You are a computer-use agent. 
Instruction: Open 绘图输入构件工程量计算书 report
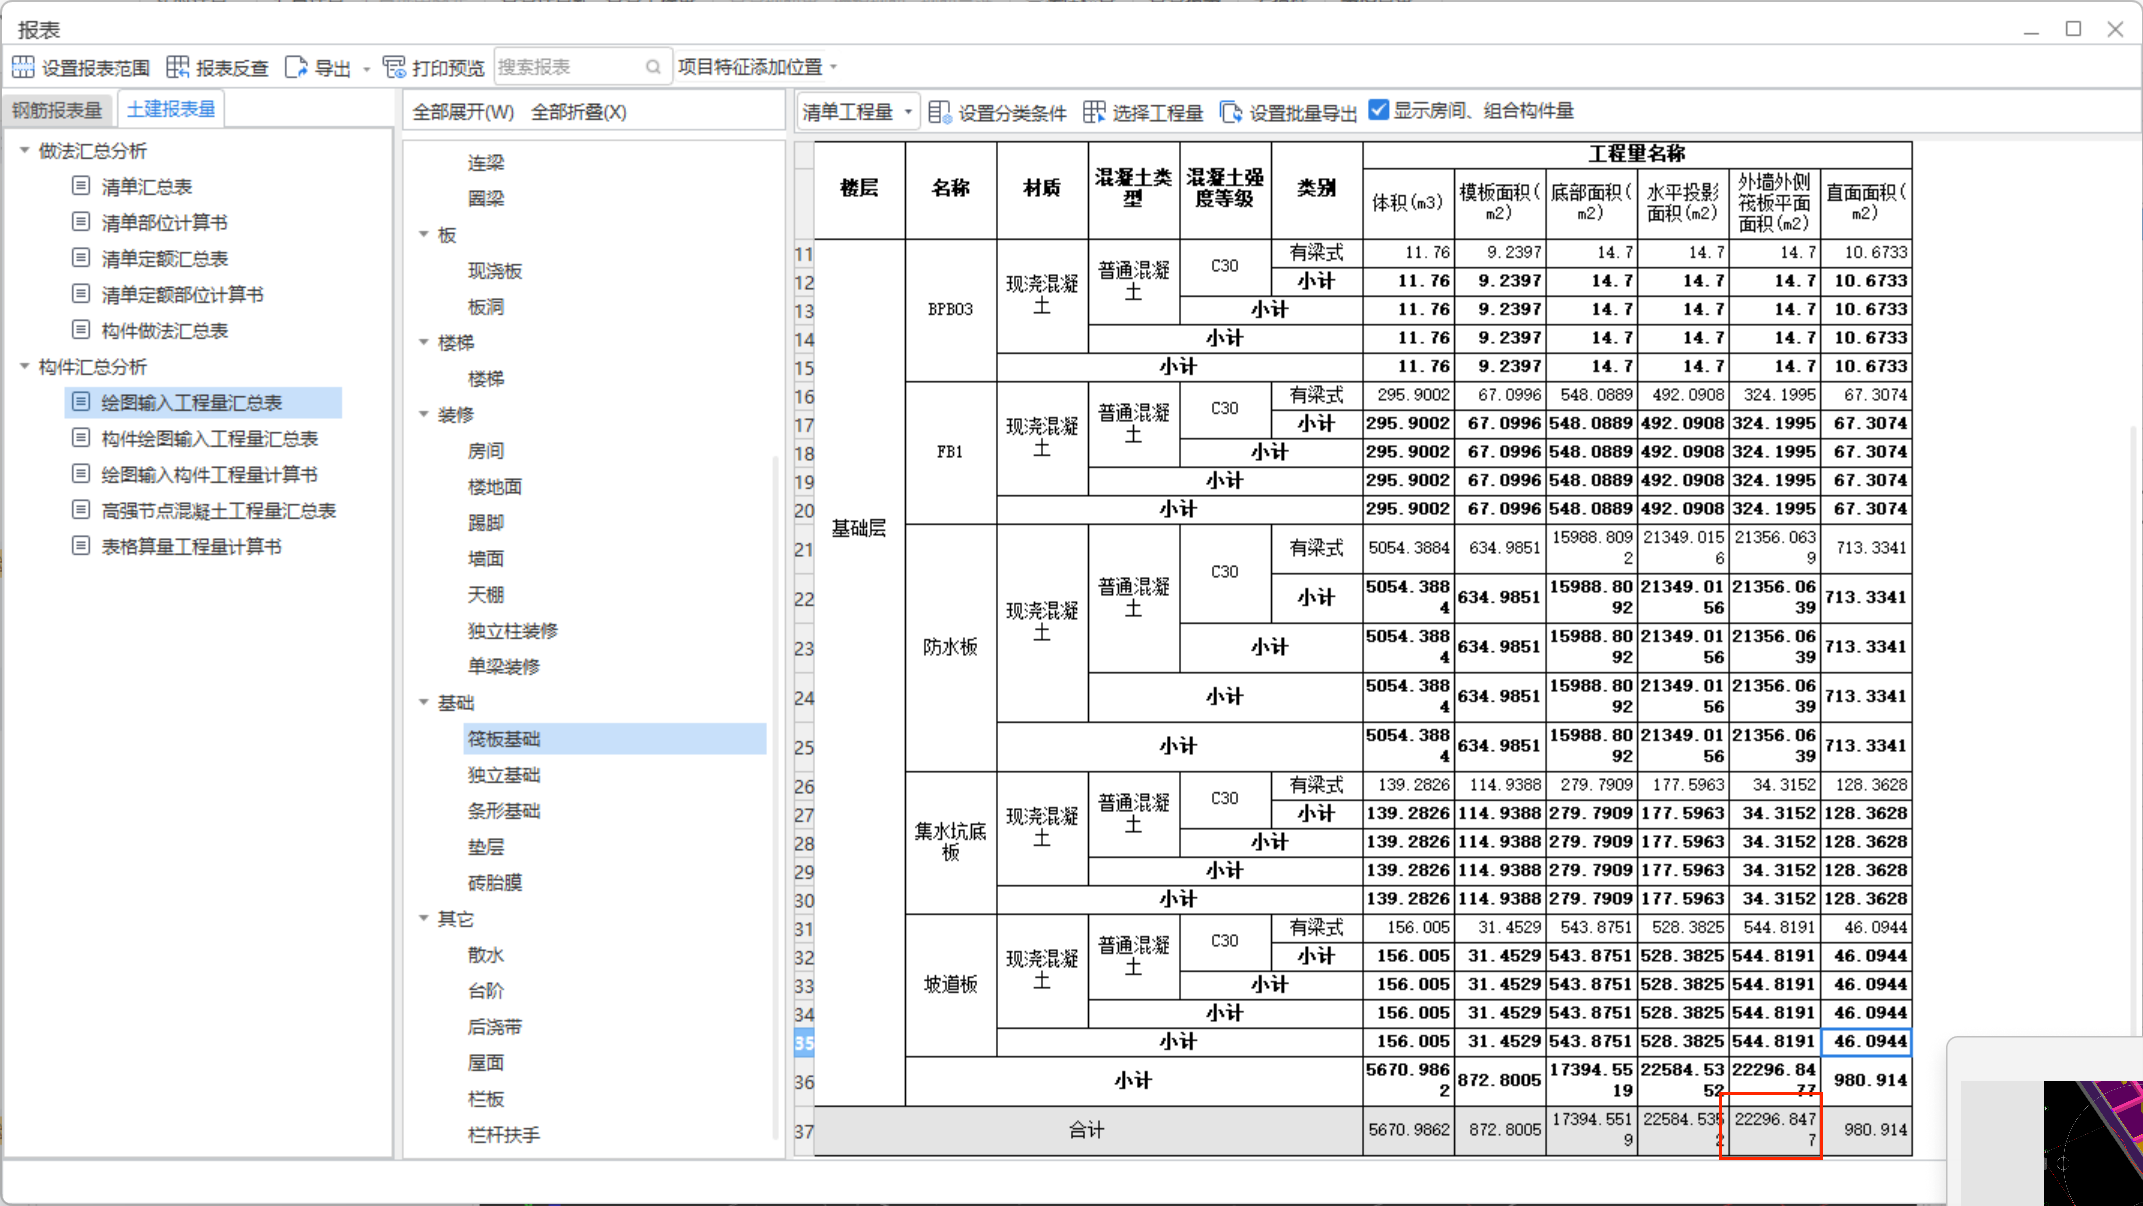[209, 474]
